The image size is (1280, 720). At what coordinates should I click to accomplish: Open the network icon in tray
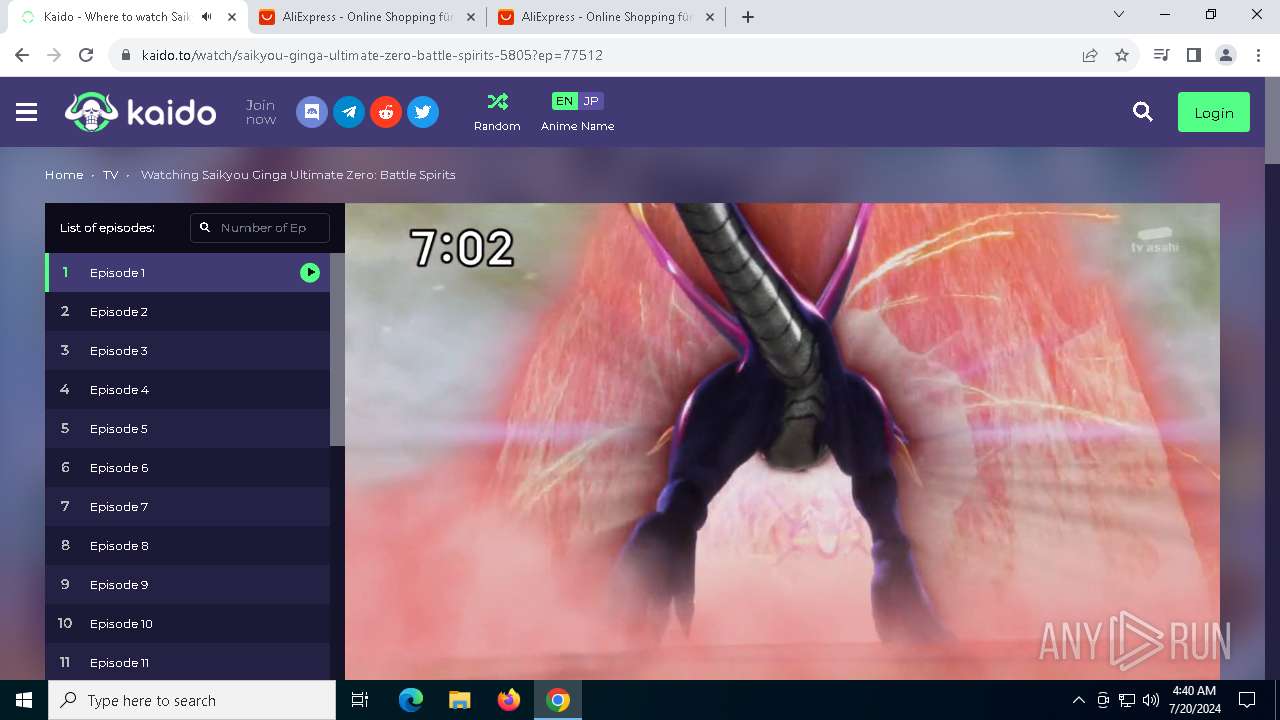(1127, 700)
